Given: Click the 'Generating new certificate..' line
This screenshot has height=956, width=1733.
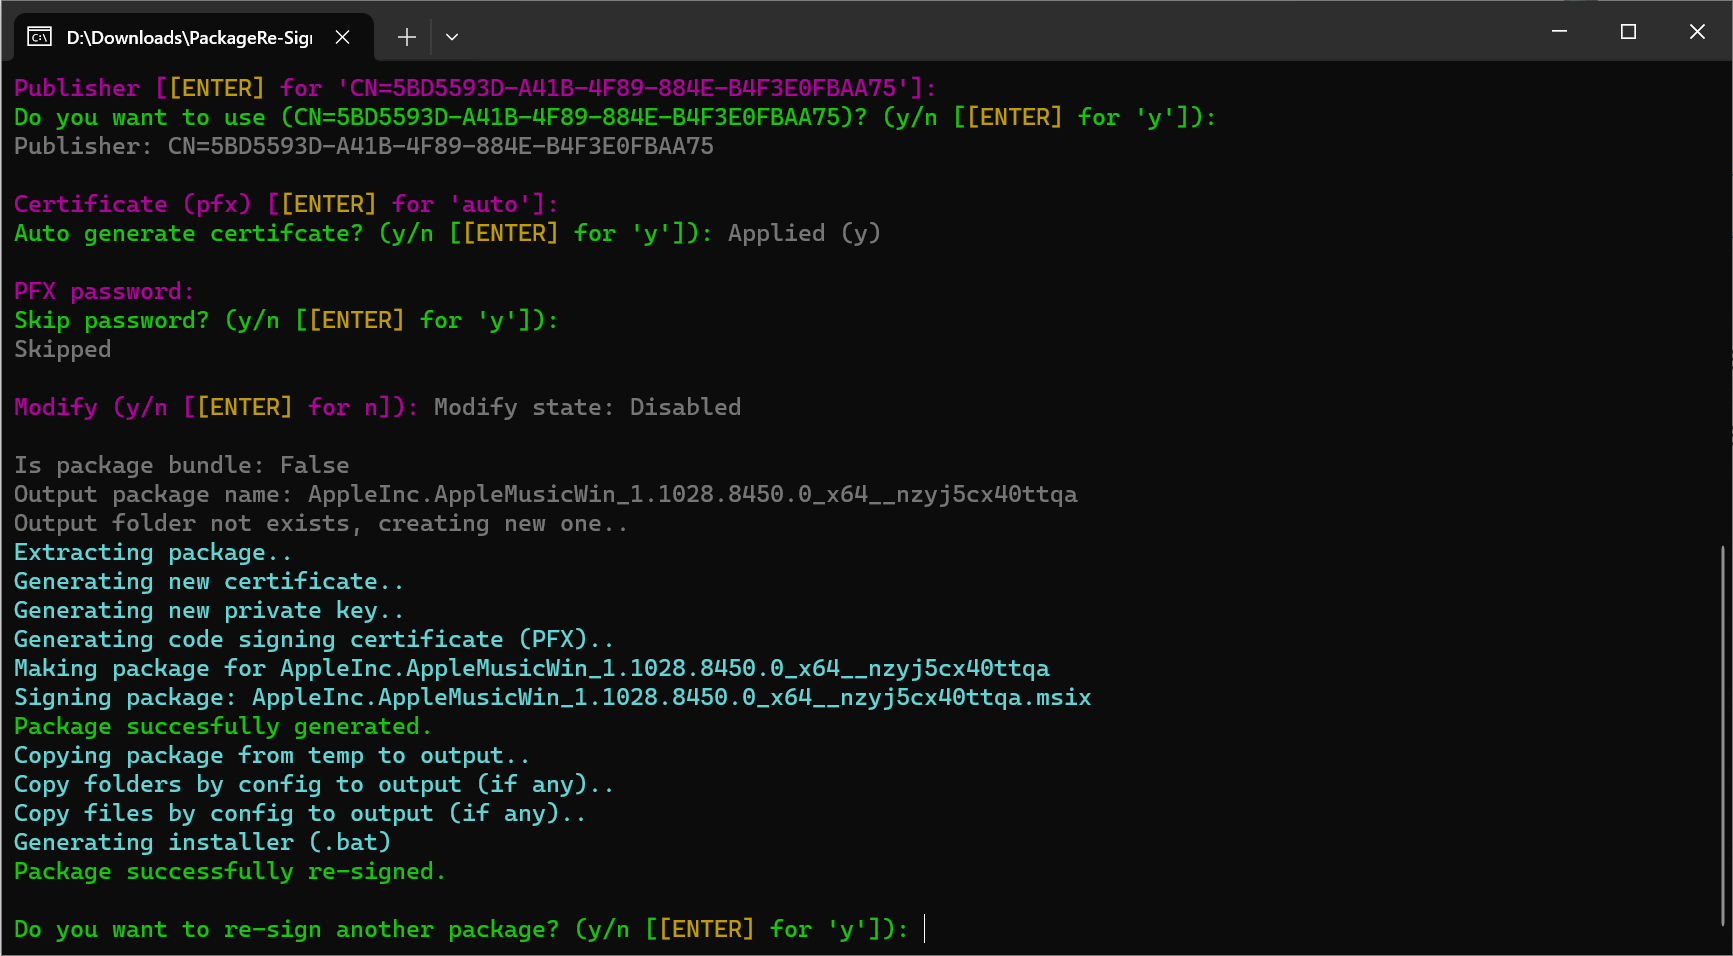Looking at the screenshot, I should point(208,581).
